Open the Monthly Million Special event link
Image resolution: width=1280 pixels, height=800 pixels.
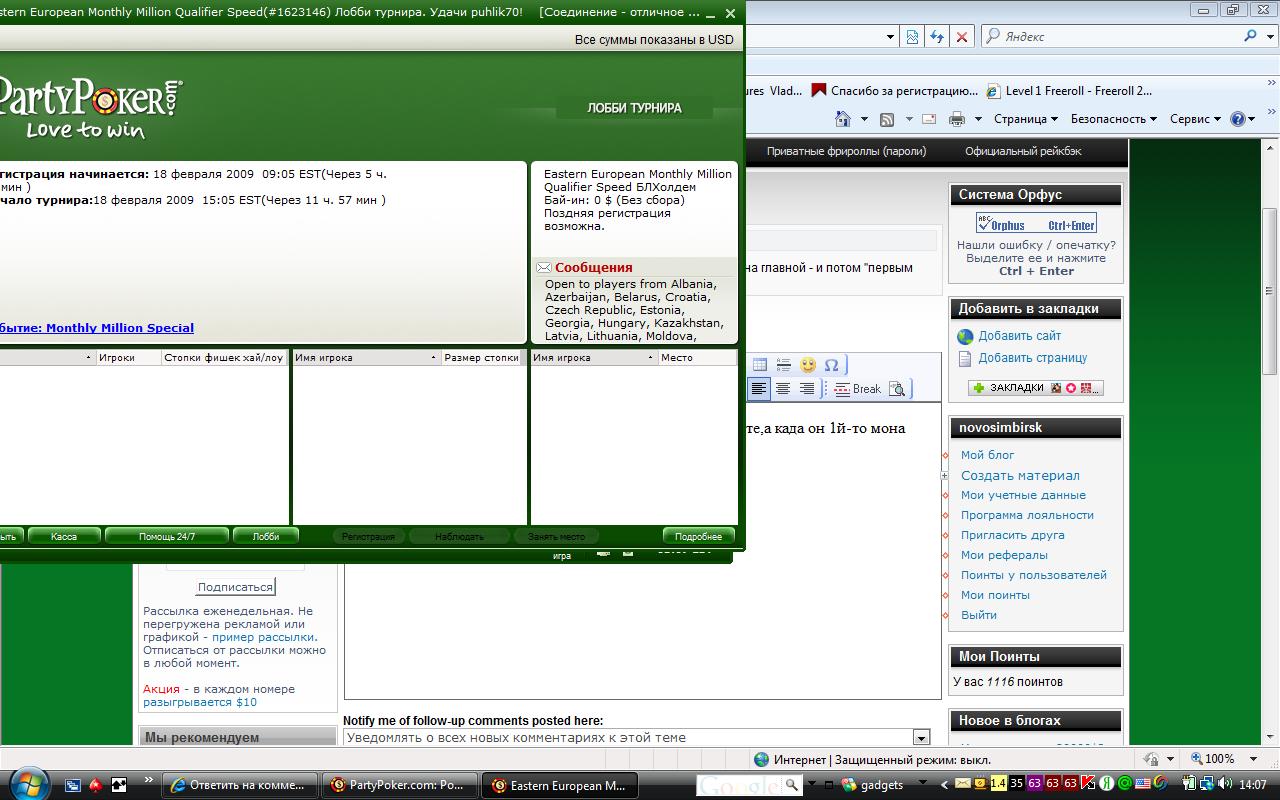click(120, 328)
